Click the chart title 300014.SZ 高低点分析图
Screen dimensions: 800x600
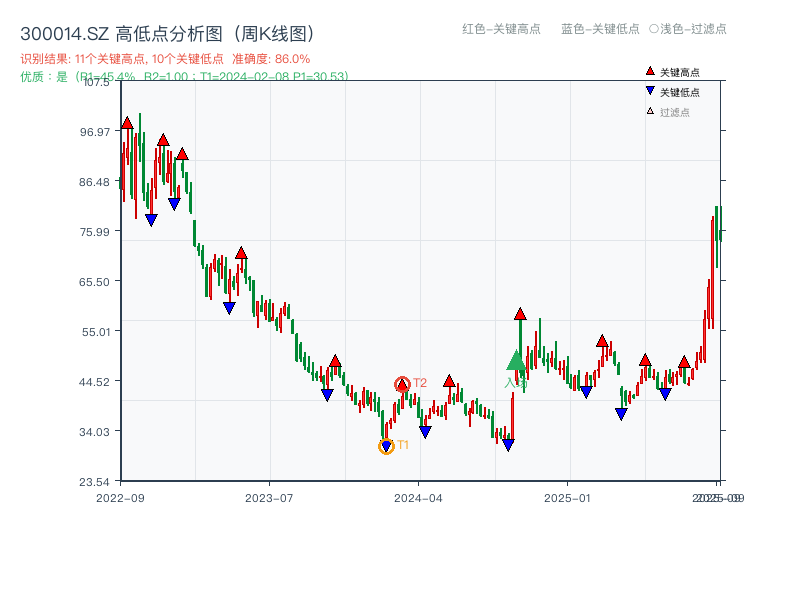[x=167, y=34]
